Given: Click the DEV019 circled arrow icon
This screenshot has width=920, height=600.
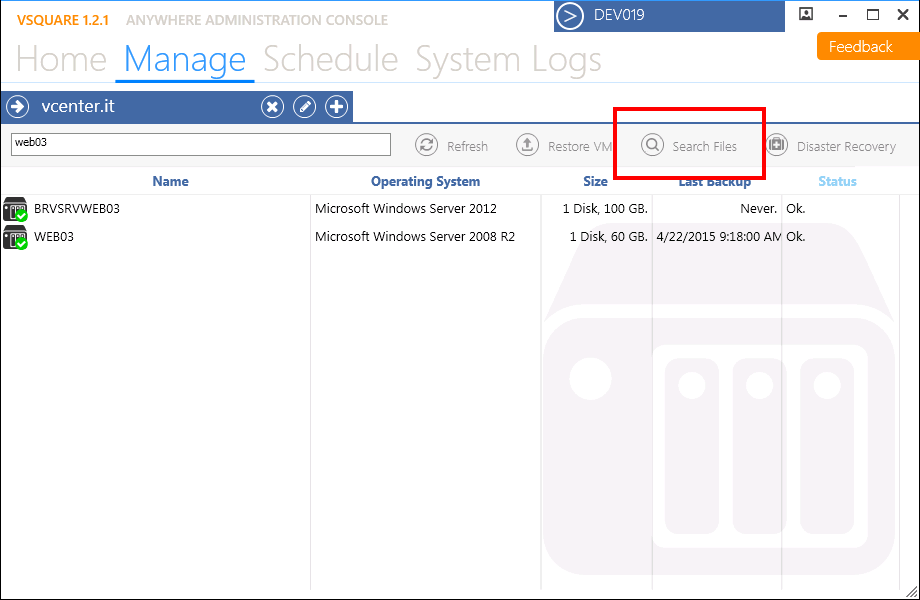Looking at the screenshot, I should pos(569,16).
